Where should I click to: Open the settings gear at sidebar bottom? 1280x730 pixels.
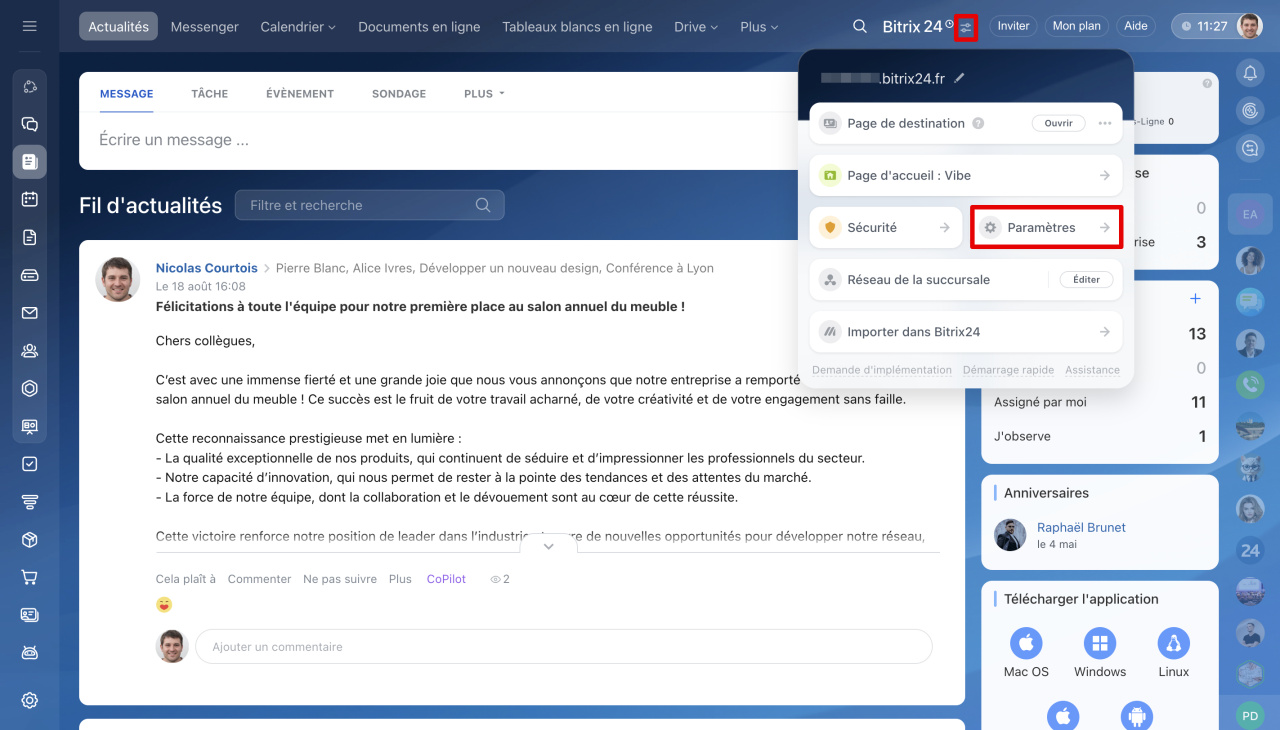pos(29,700)
